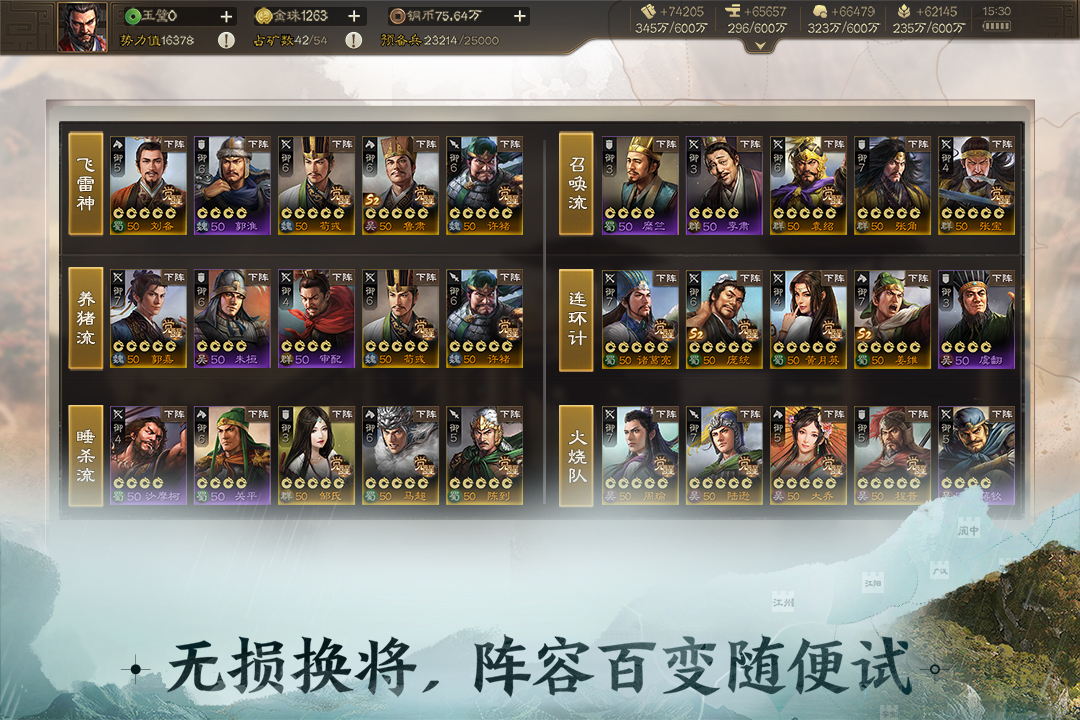Click 下阵 on 周瑜's card
This screenshot has height=720, width=1080.
coord(666,414)
